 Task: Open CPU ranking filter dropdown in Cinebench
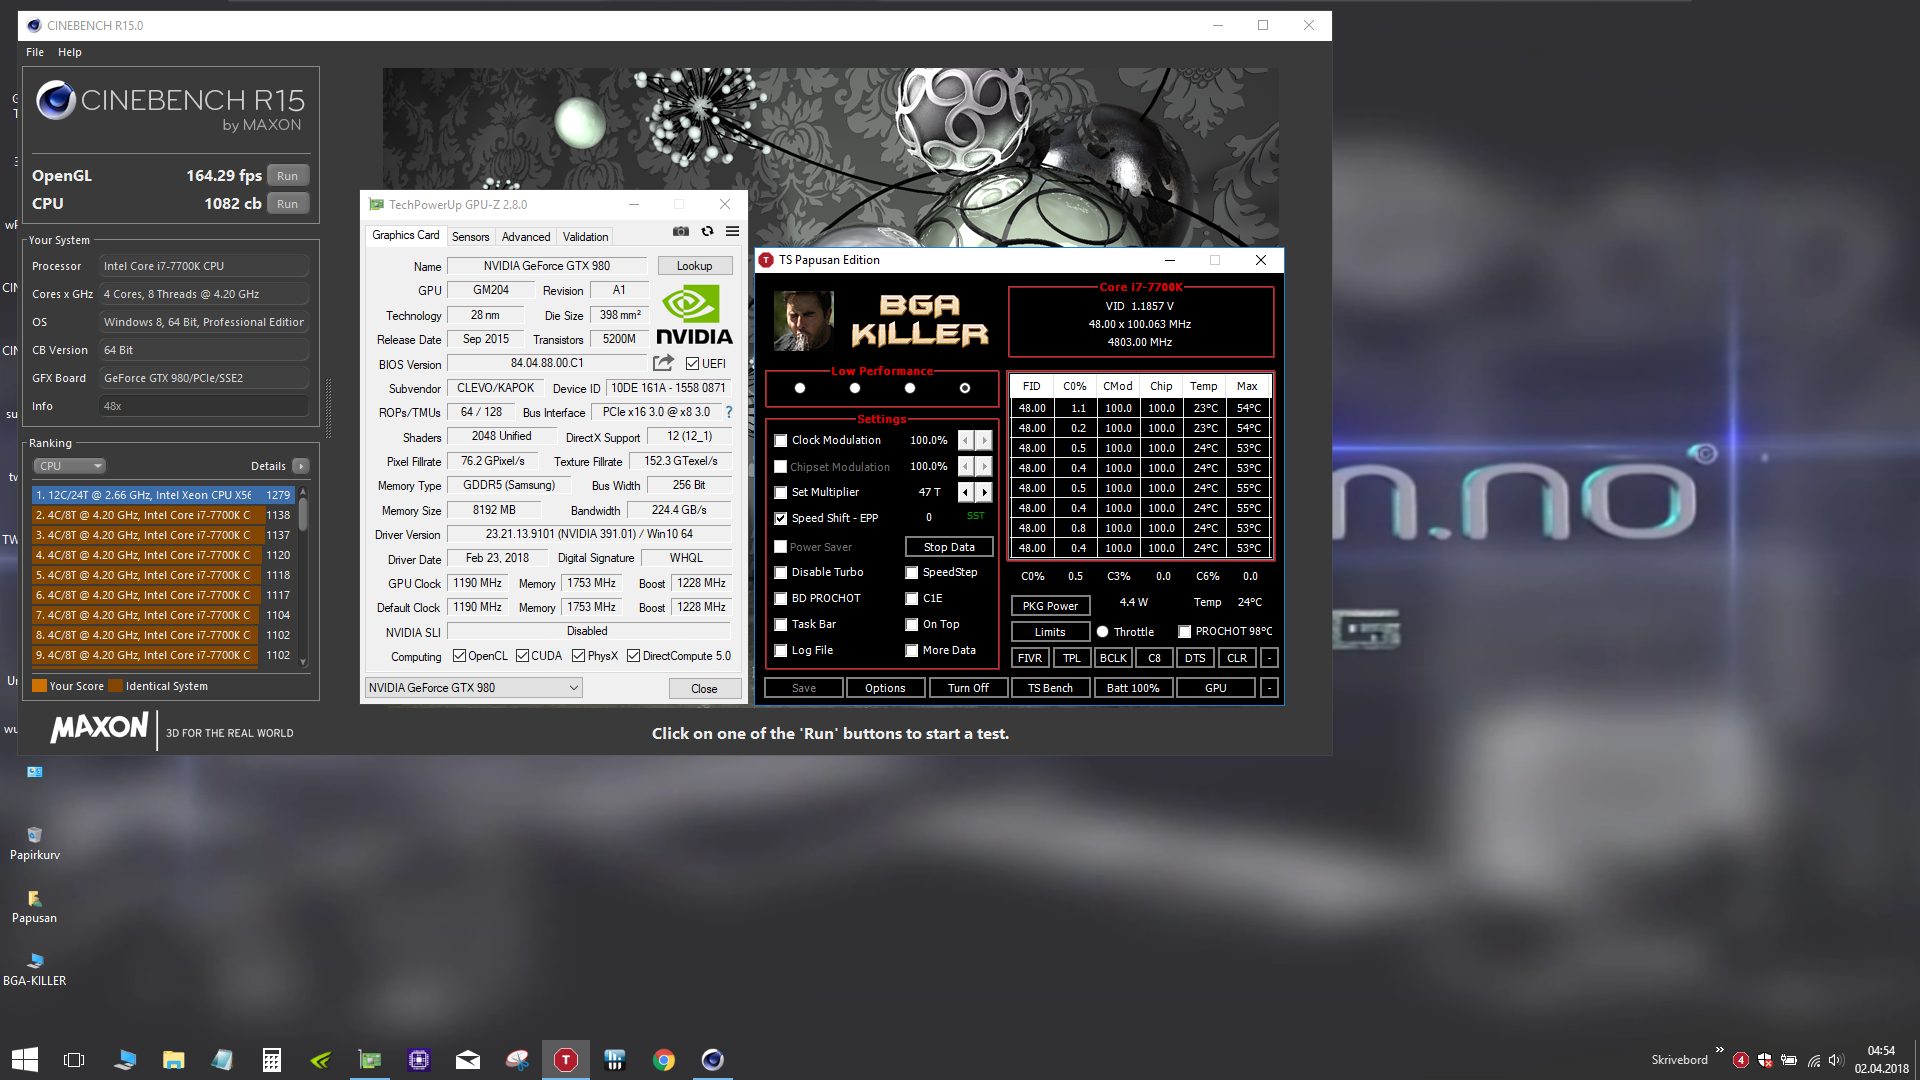(70, 466)
